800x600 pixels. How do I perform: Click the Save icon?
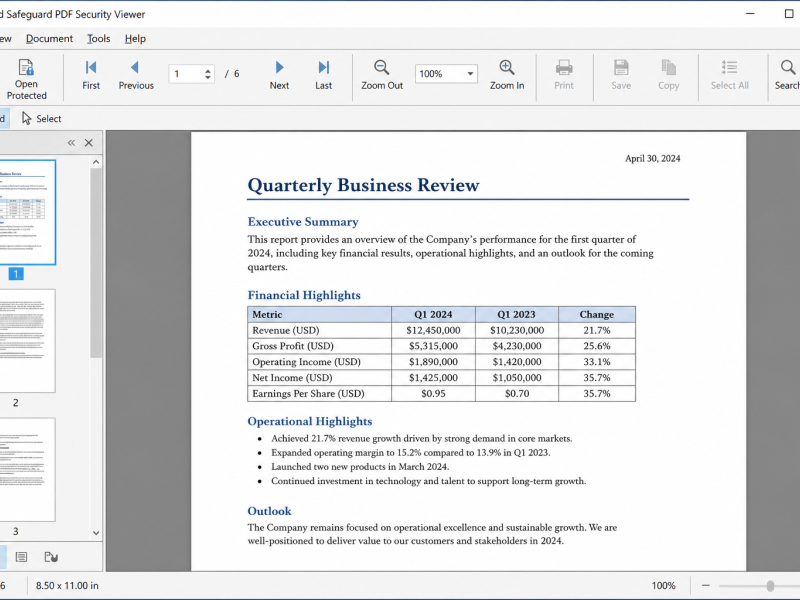[x=621, y=67]
